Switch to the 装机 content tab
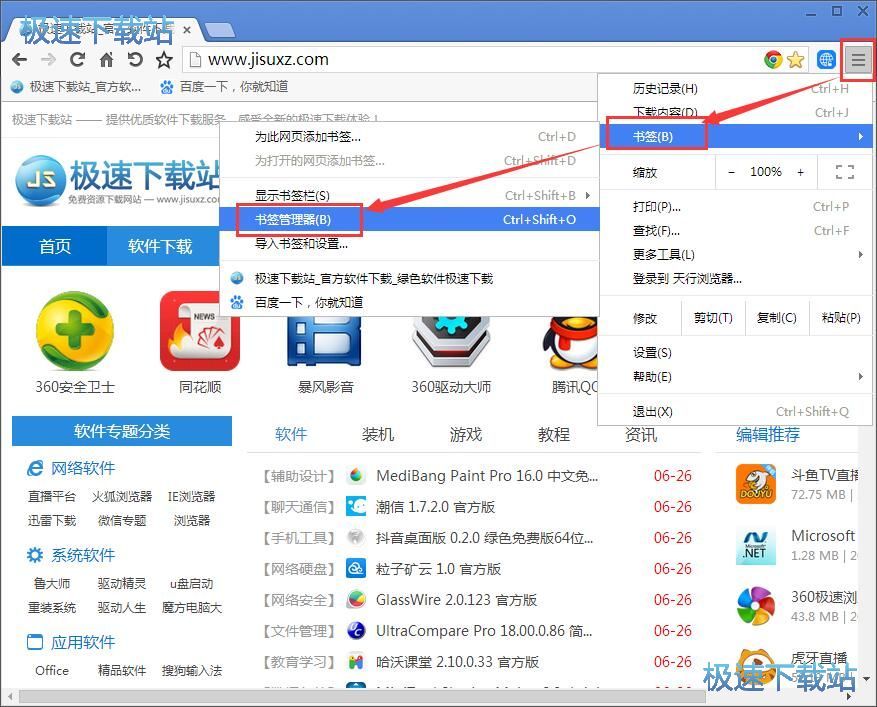Screen dimensions: 877x707 pyautogui.click(x=378, y=434)
